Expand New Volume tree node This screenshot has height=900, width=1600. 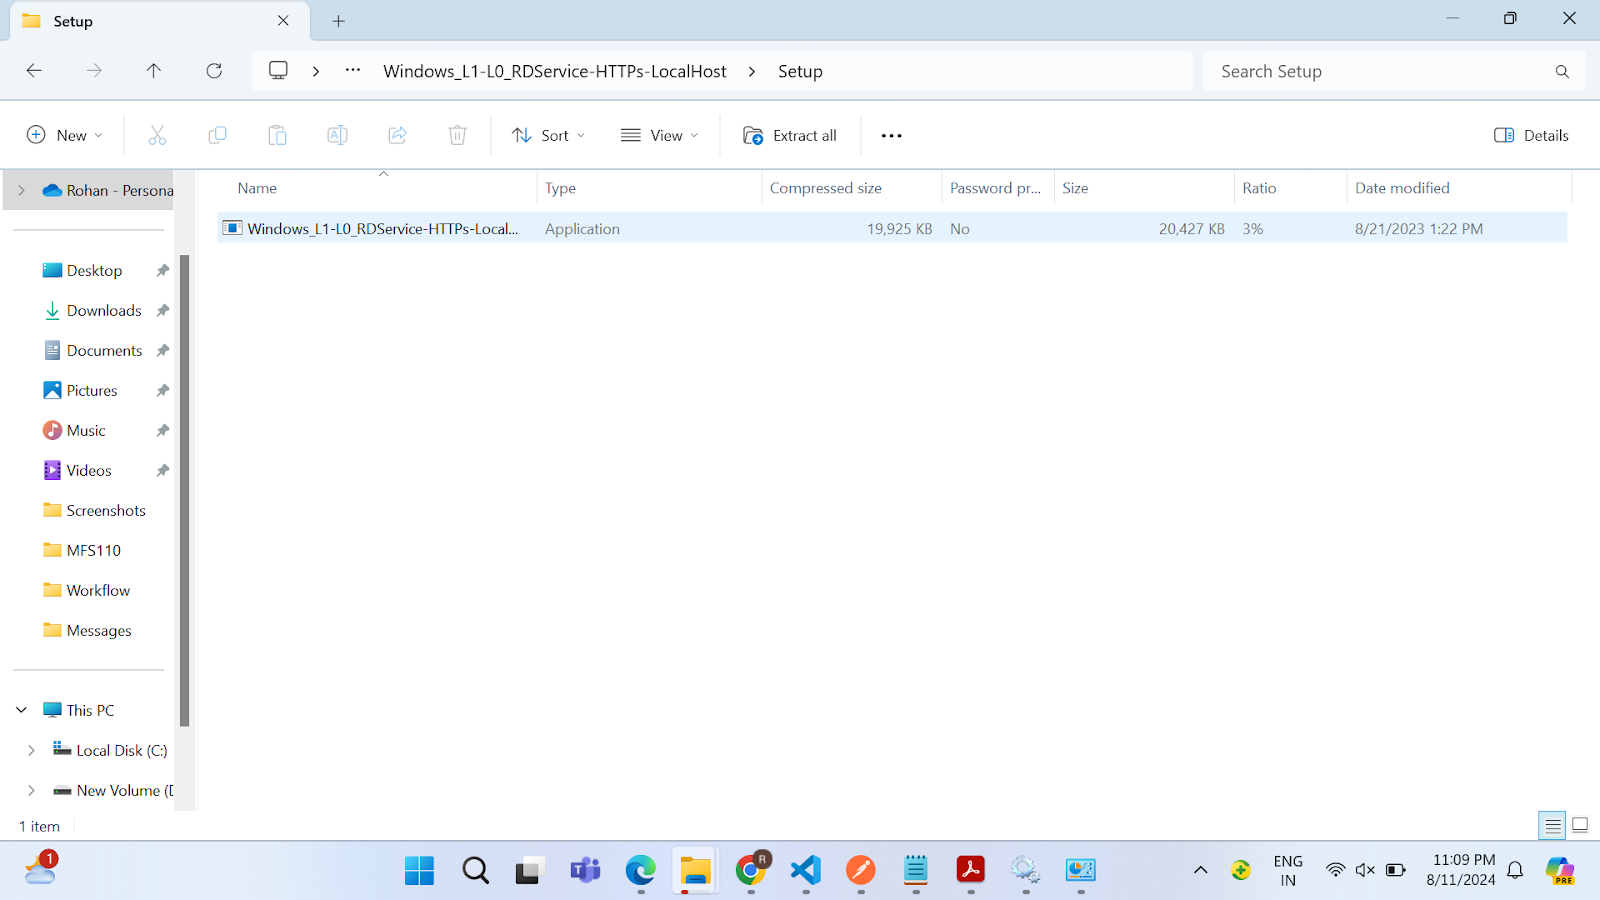click(31, 790)
